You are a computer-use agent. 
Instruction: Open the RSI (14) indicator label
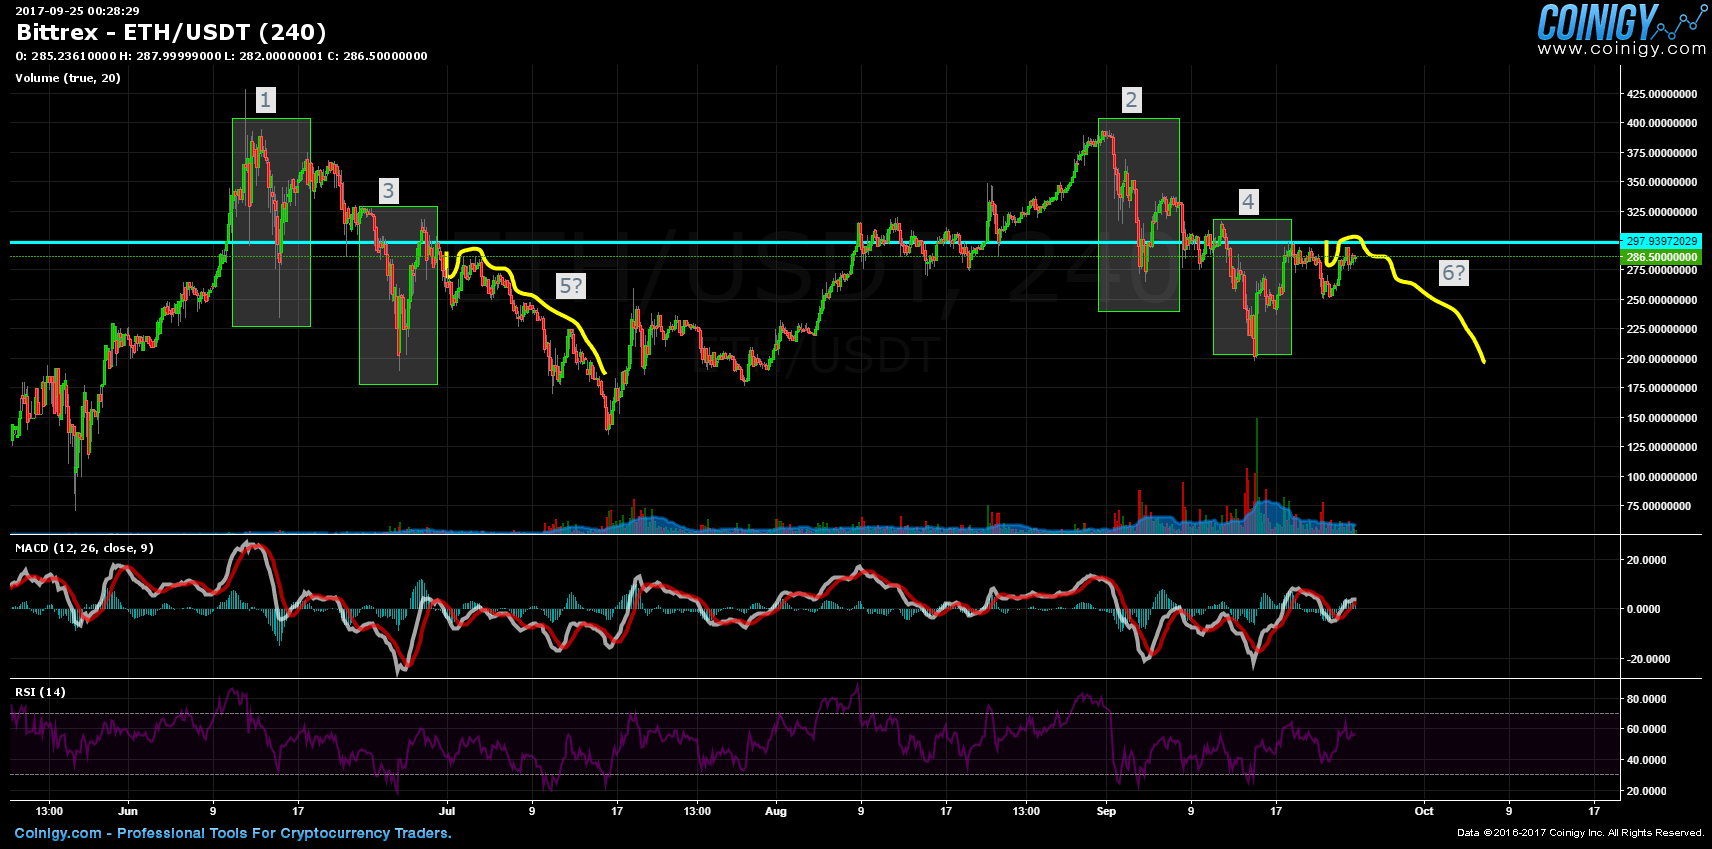(40, 692)
